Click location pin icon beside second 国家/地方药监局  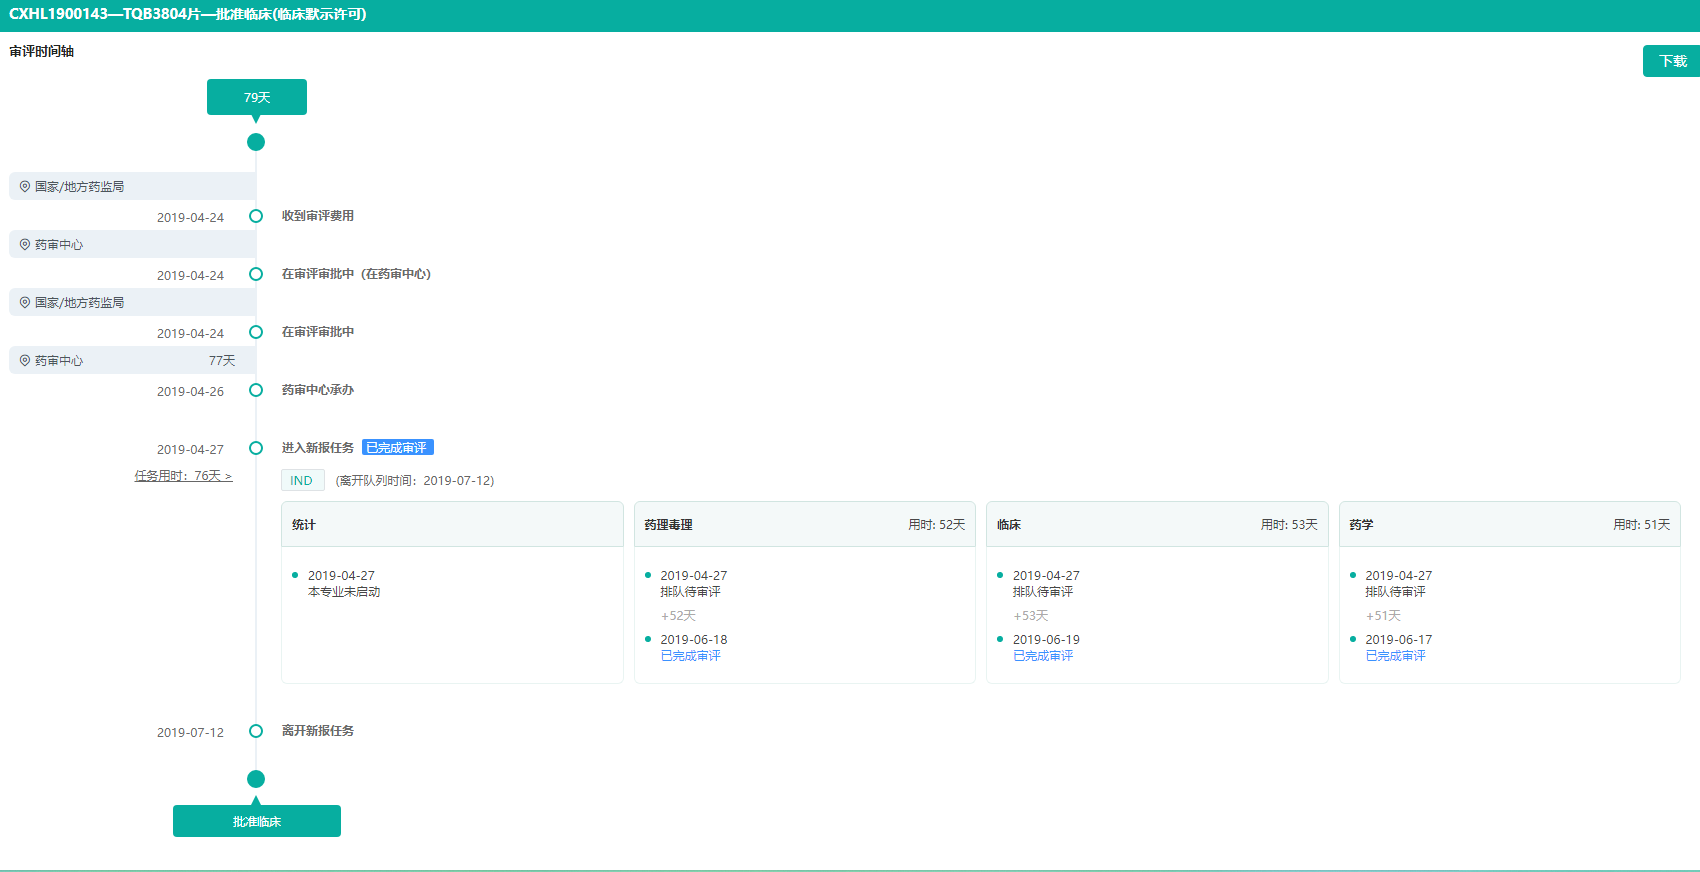pos(25,303)
